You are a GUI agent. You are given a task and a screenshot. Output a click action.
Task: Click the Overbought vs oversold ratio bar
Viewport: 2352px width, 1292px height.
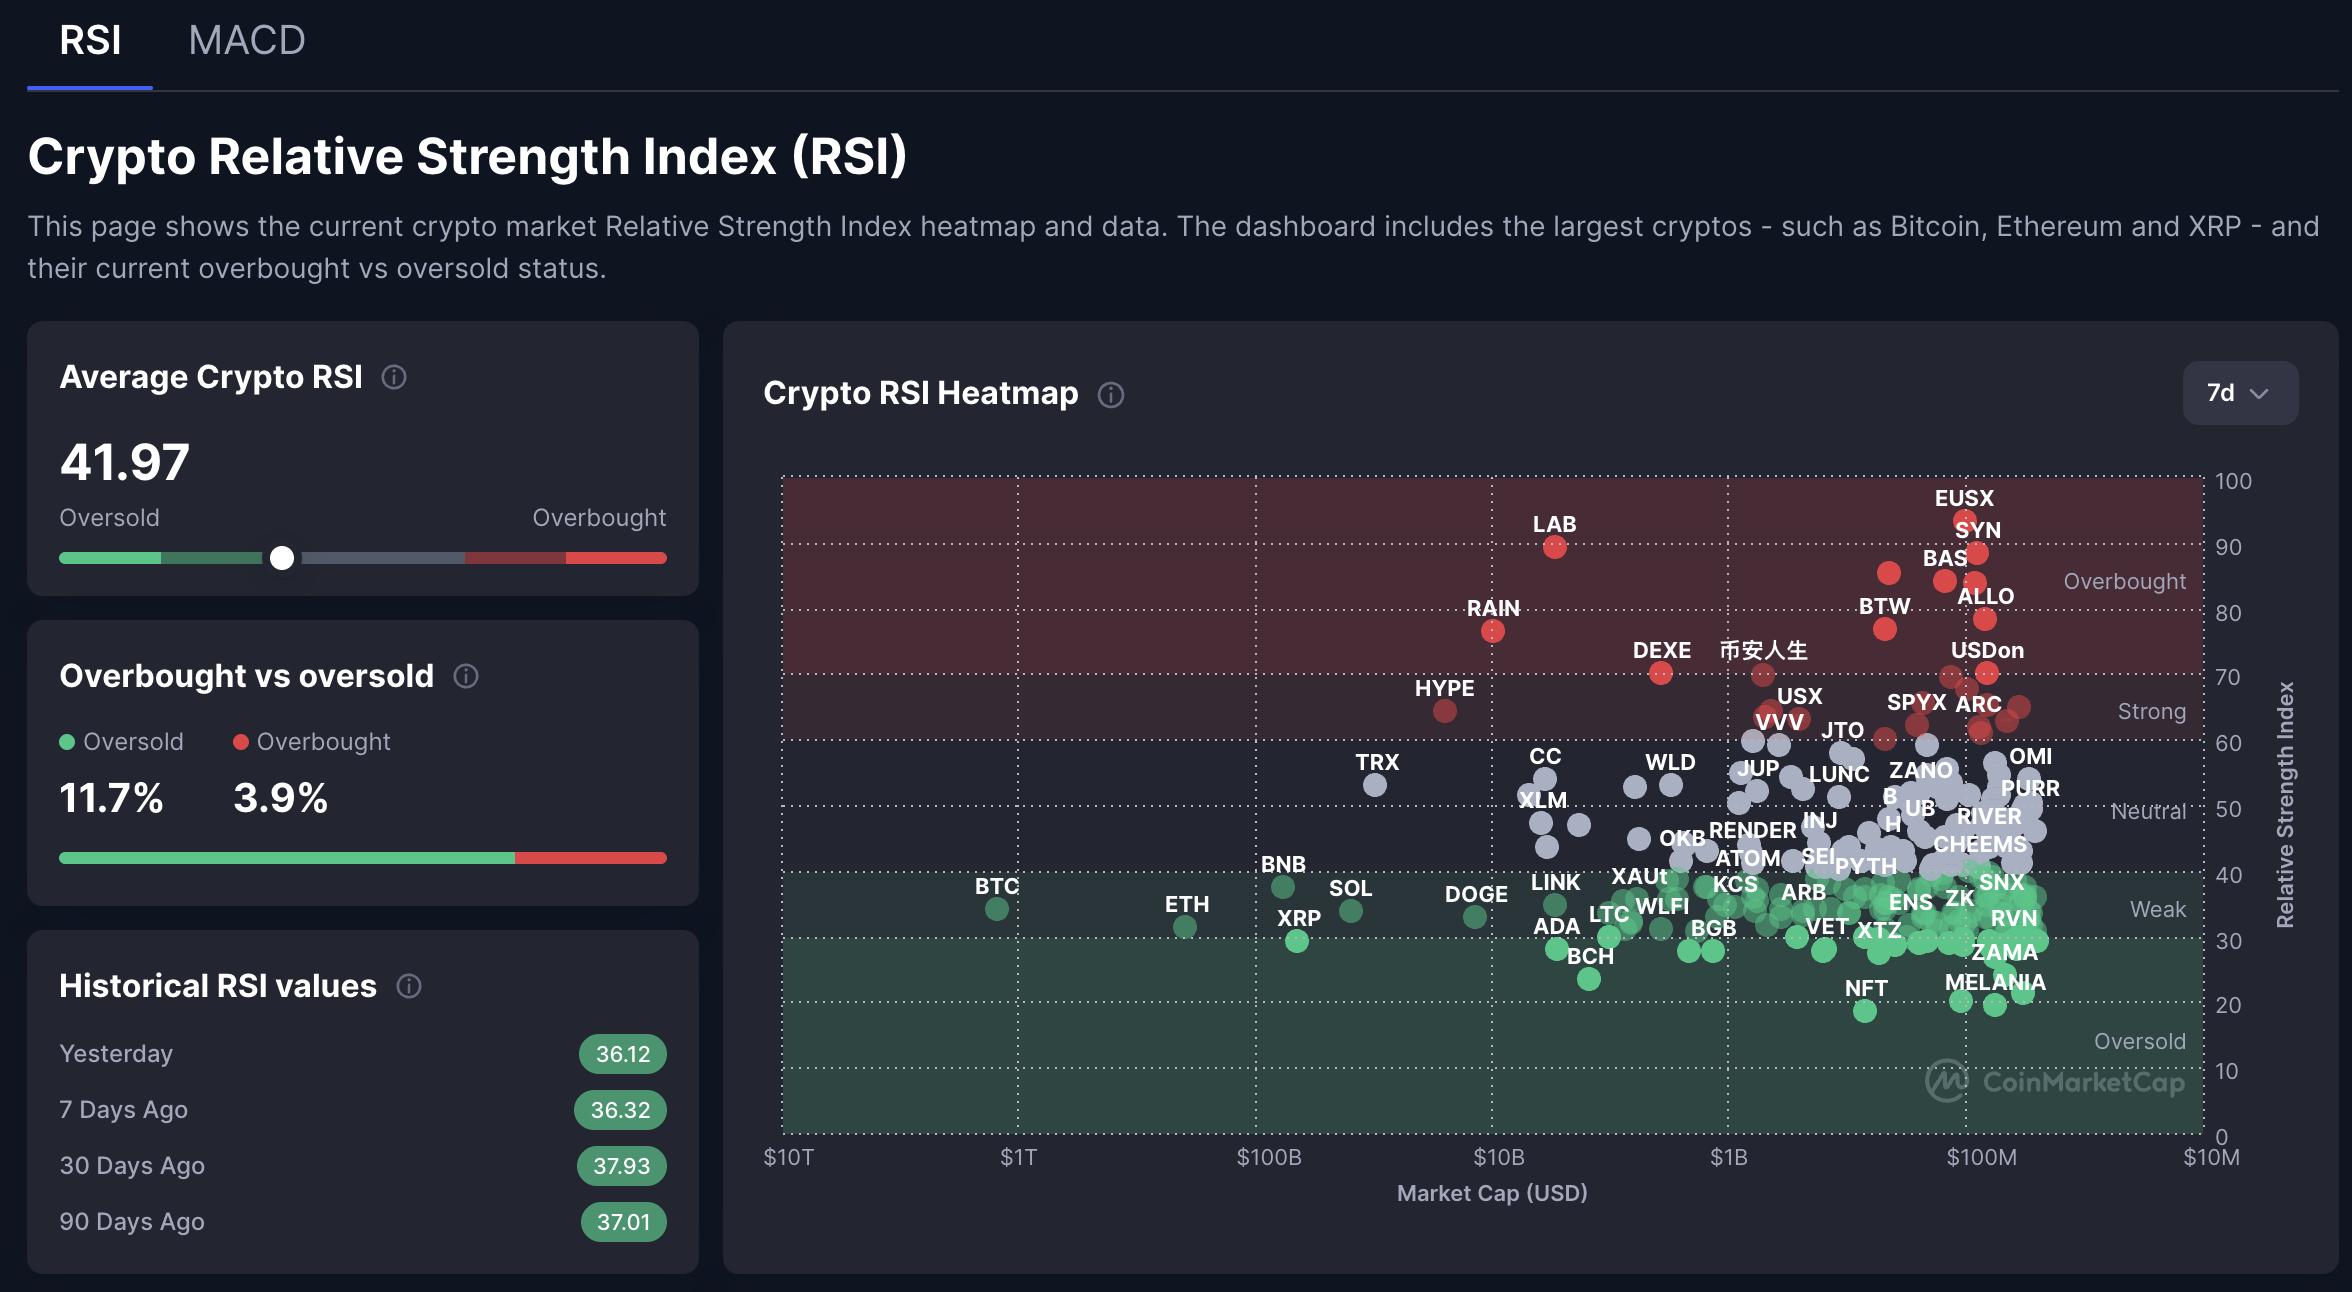pos(363,858)
